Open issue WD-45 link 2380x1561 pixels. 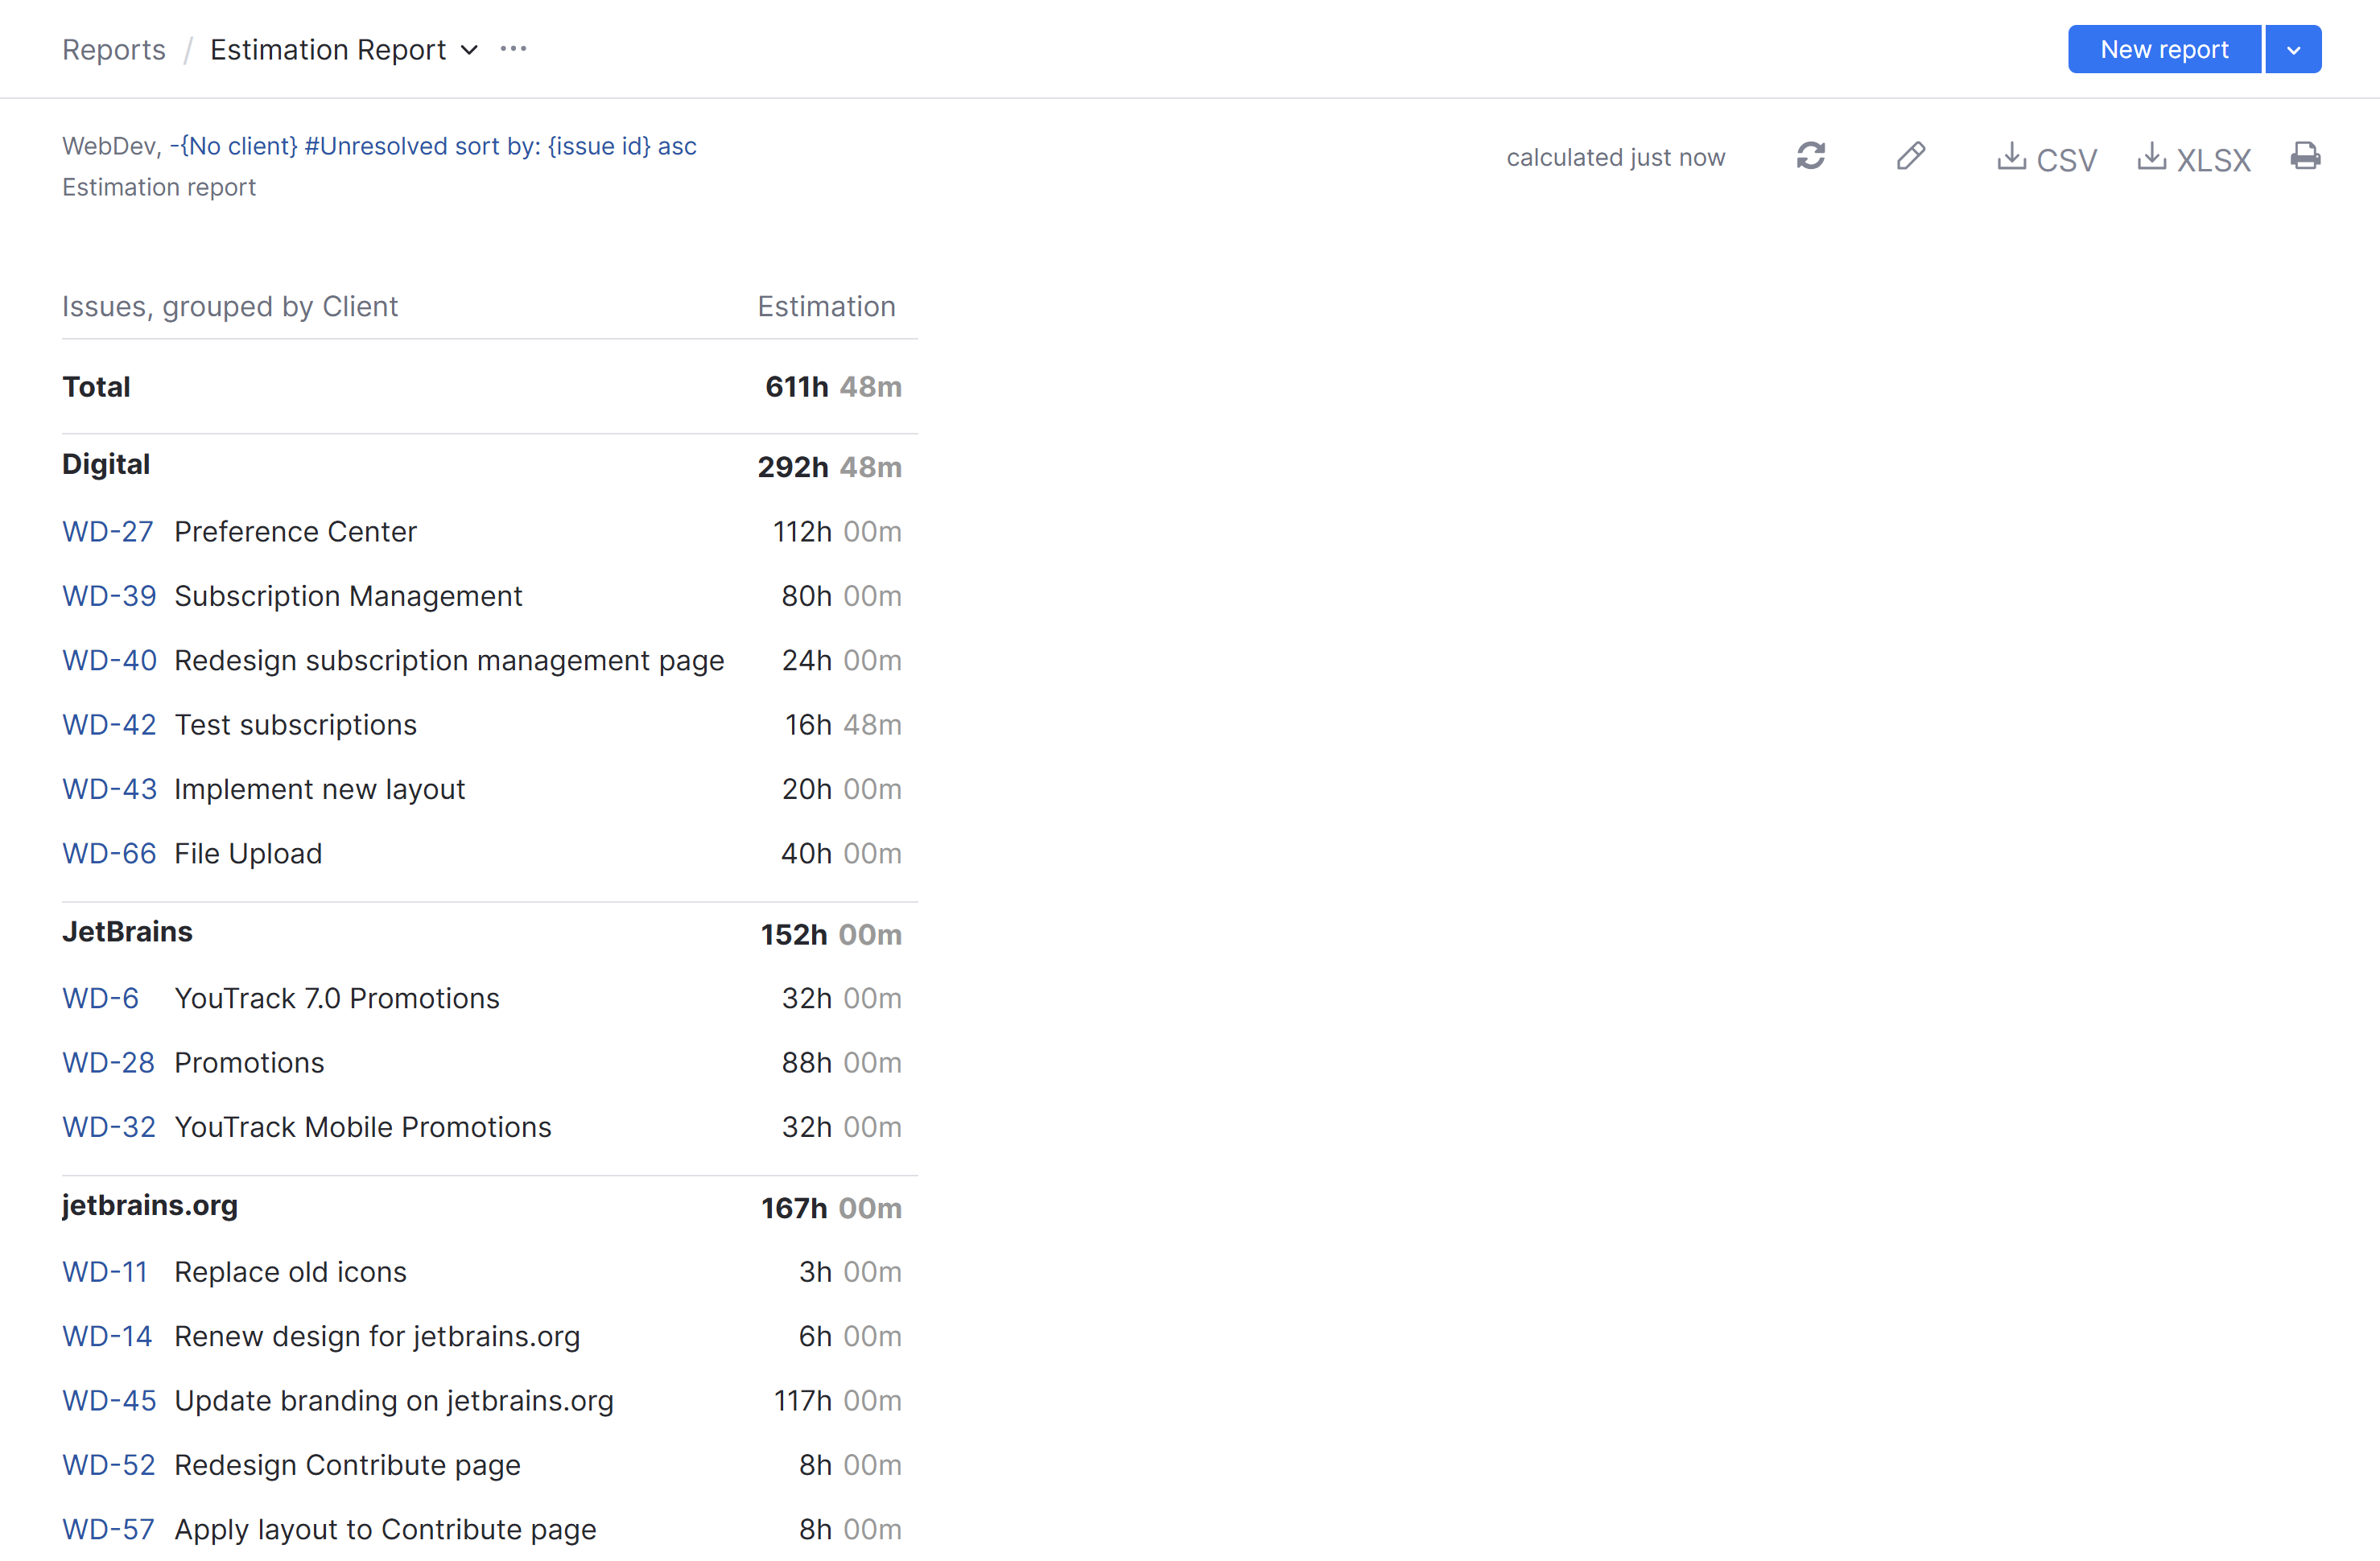(x=109, y=1401)
